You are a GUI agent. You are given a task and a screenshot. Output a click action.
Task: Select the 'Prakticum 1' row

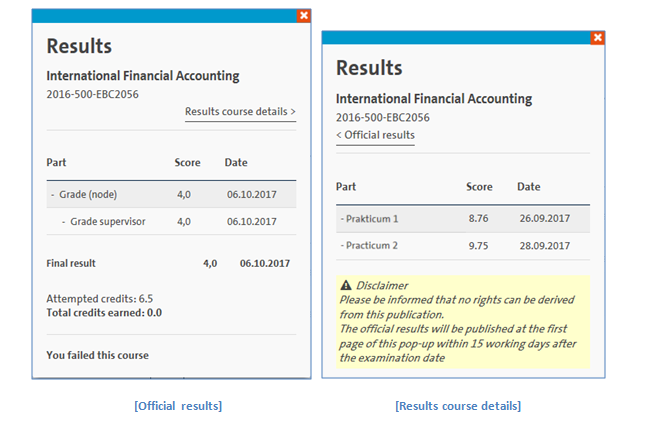pos(463,218)
